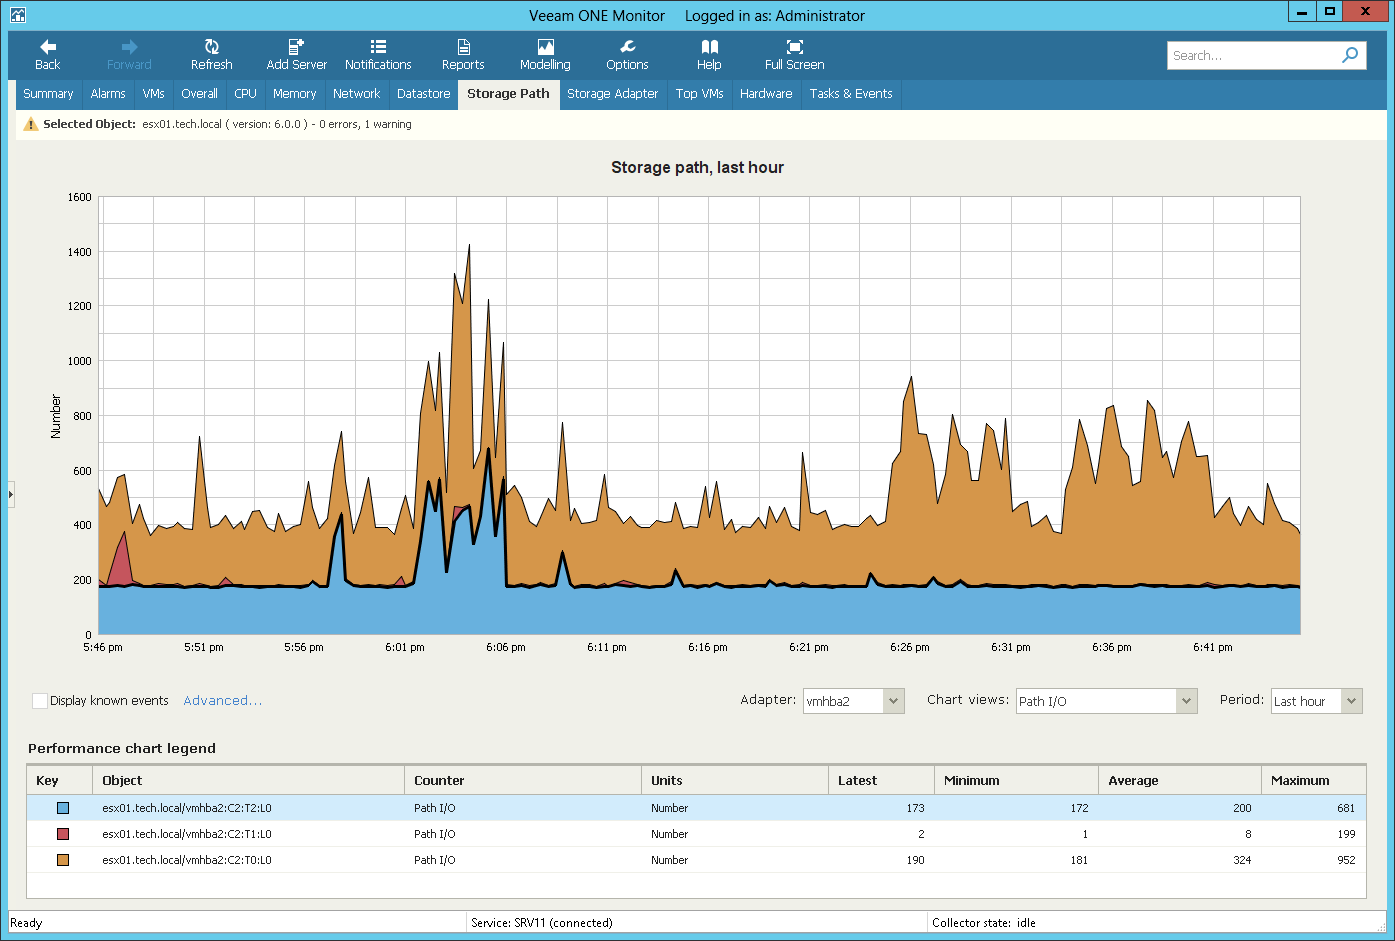
Task: Open the Tasks & Events tab
Action: (x=851, y=94)
